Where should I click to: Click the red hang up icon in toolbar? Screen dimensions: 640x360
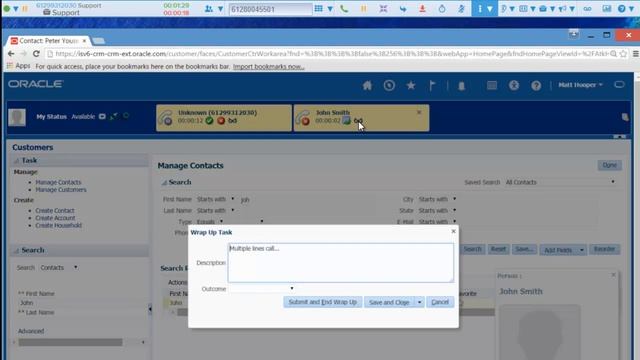click(422, 9)
